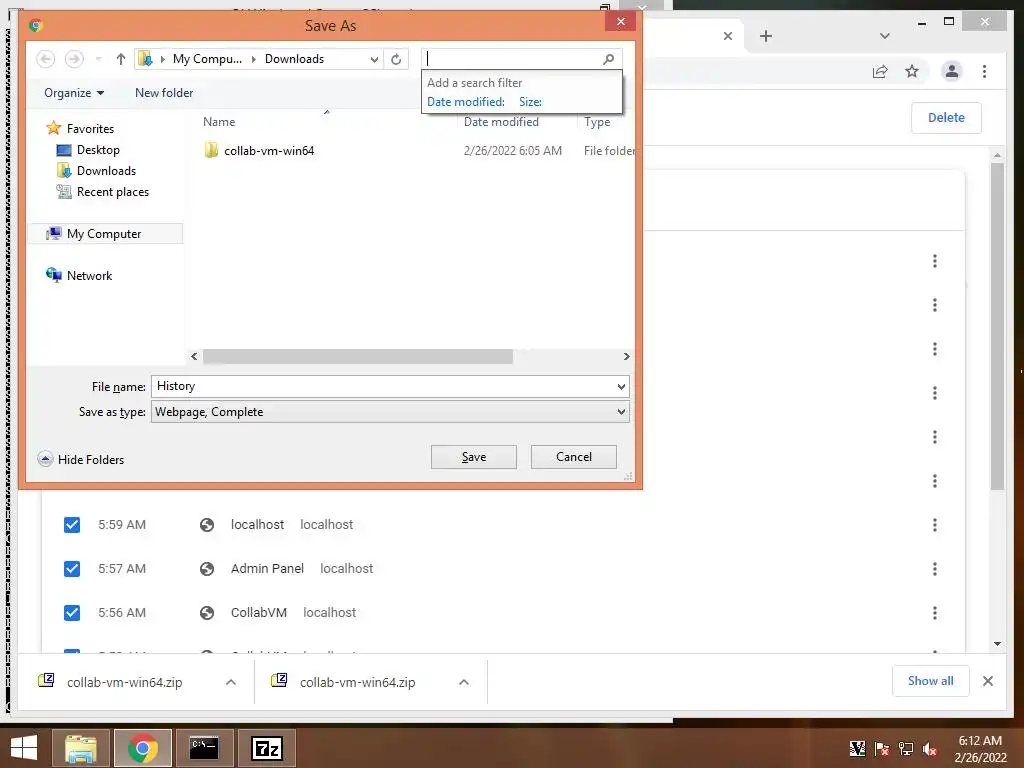Viewport: 1024px width, 768px height.
Task: Click the search magnifier icon
Action: click(608, 59)
